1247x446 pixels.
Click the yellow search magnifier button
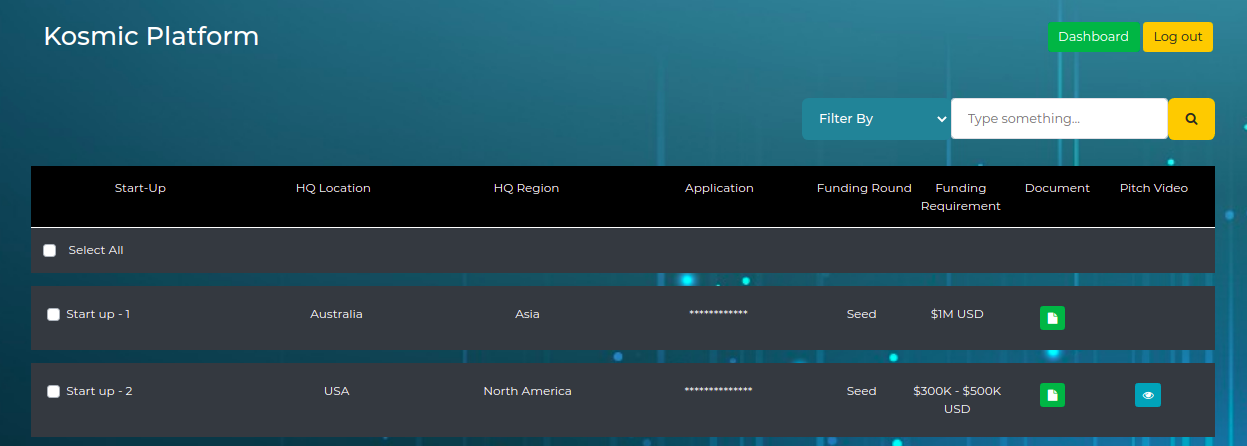[x=1191, y=118]
